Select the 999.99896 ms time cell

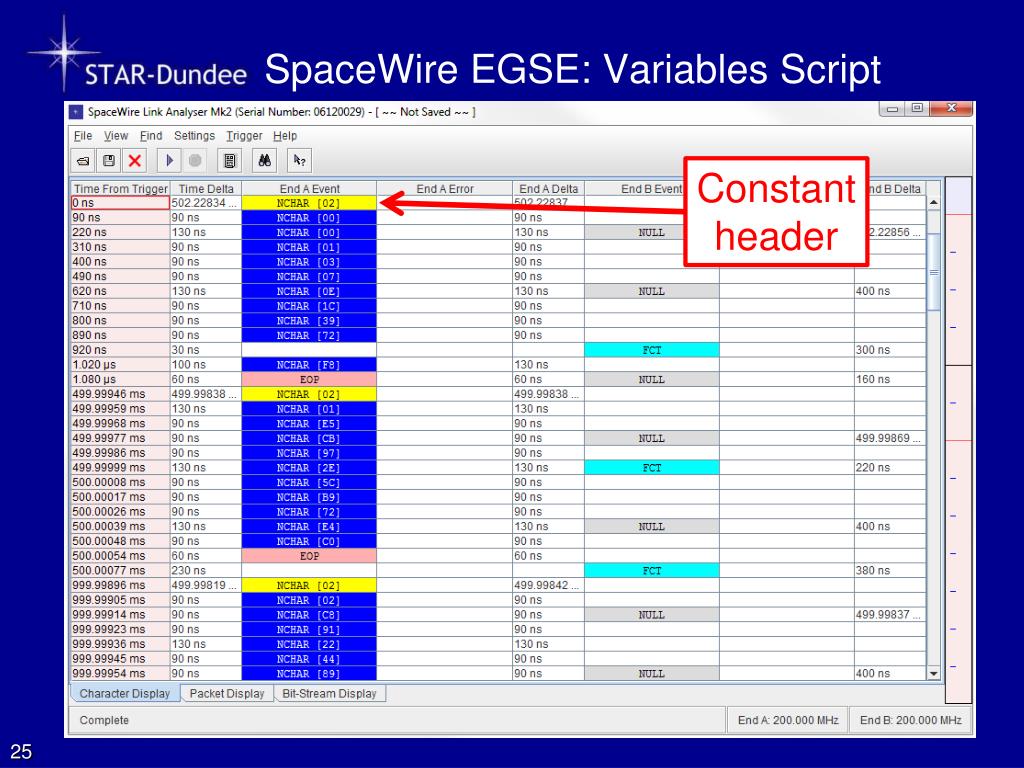pyautogui.click(x=120, y=585)
